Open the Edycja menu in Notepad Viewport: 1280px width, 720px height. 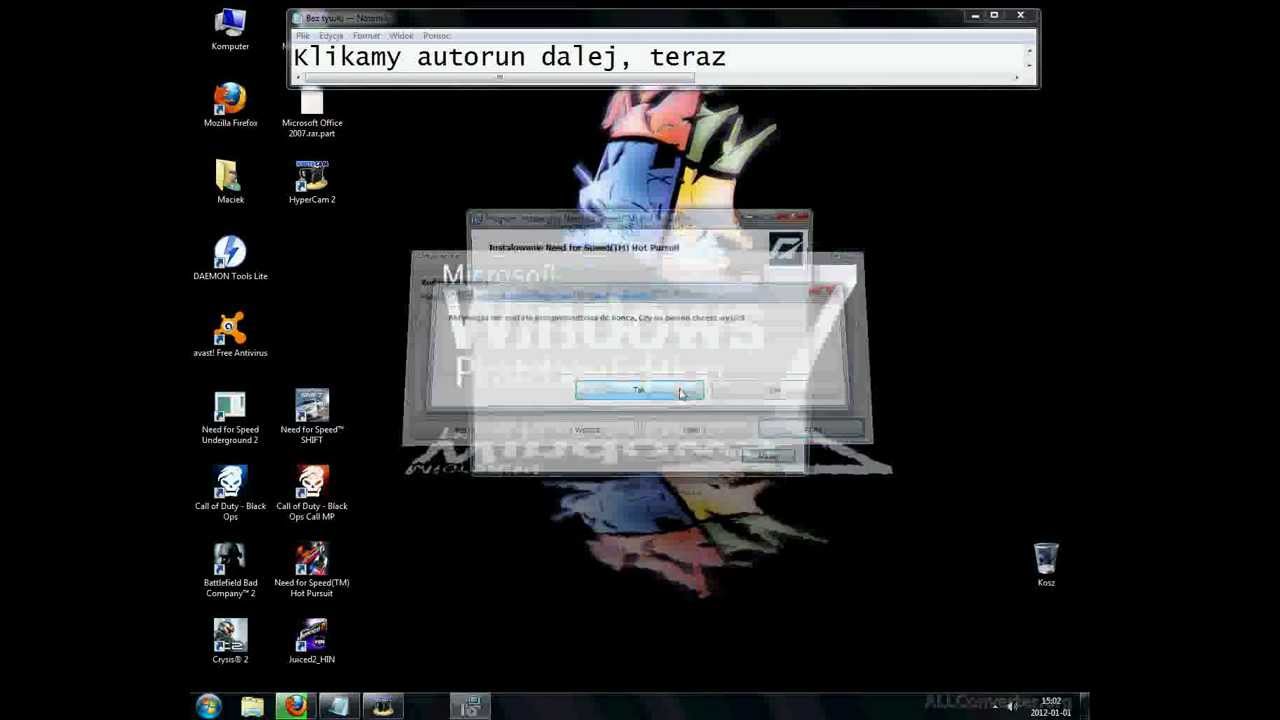[331, 36]
